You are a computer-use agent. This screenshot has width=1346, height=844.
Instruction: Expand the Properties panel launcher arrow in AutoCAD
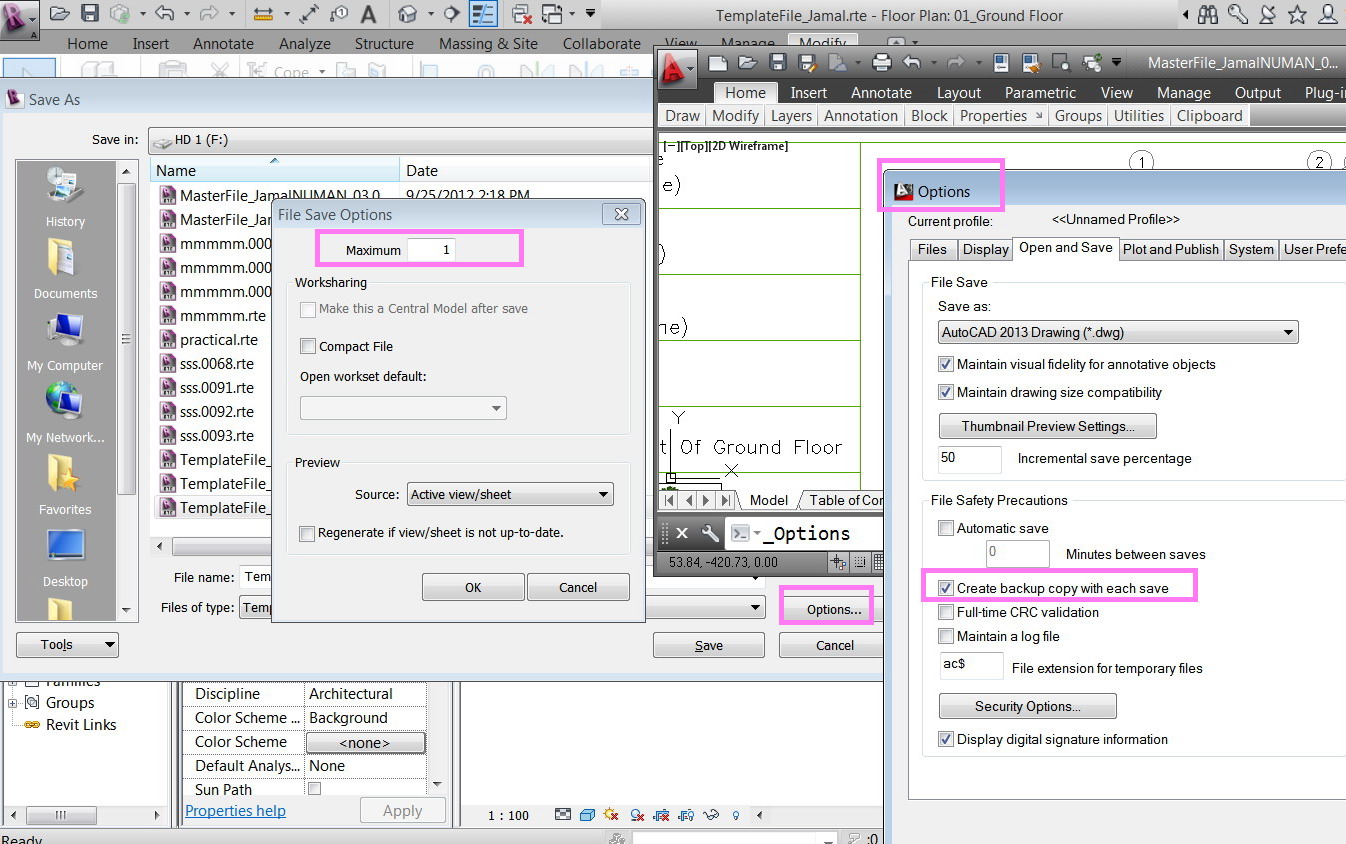coord(1038,116)
